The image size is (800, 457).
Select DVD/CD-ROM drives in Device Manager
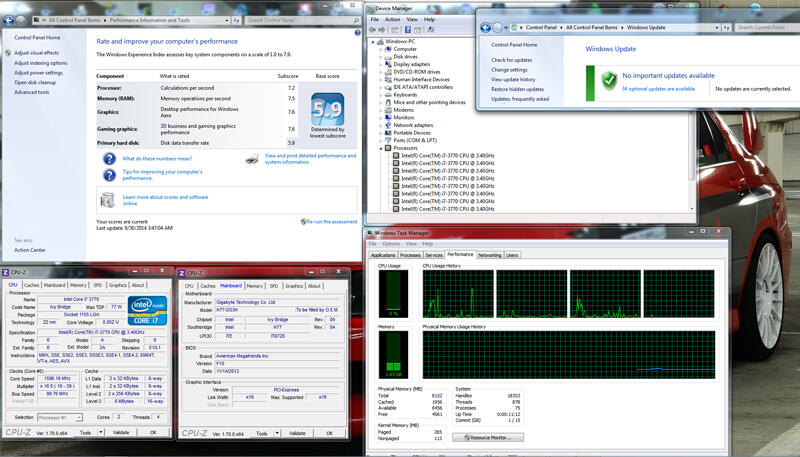pos(417,72)
